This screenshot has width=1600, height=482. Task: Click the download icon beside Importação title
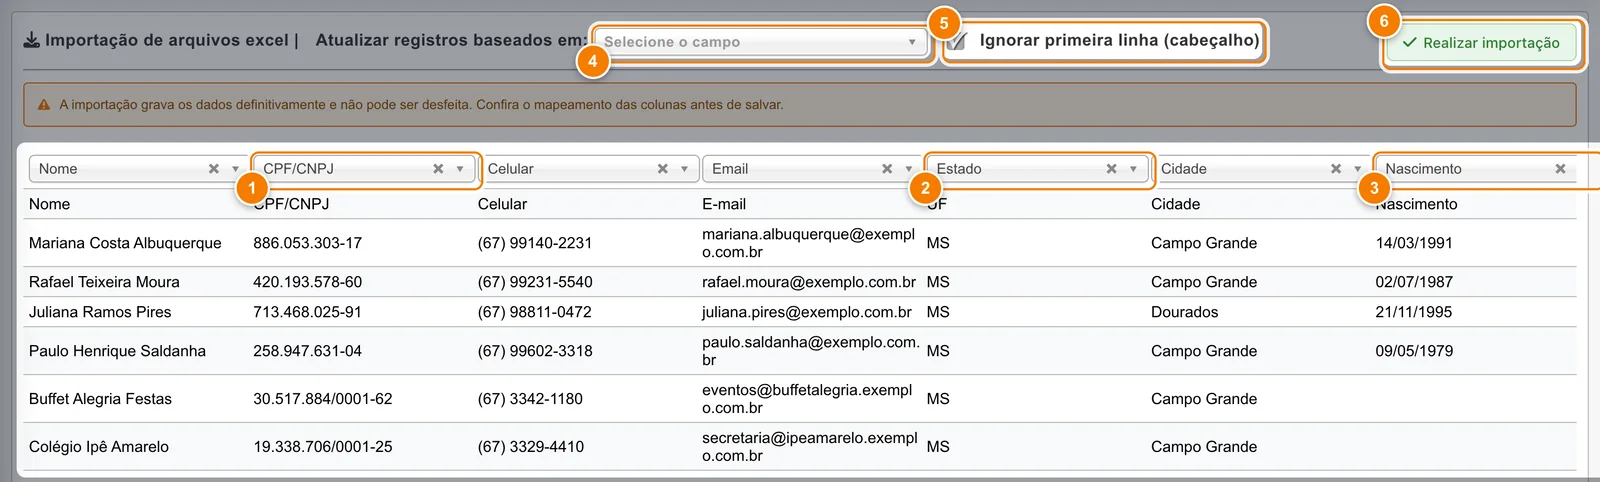point(32,40)
